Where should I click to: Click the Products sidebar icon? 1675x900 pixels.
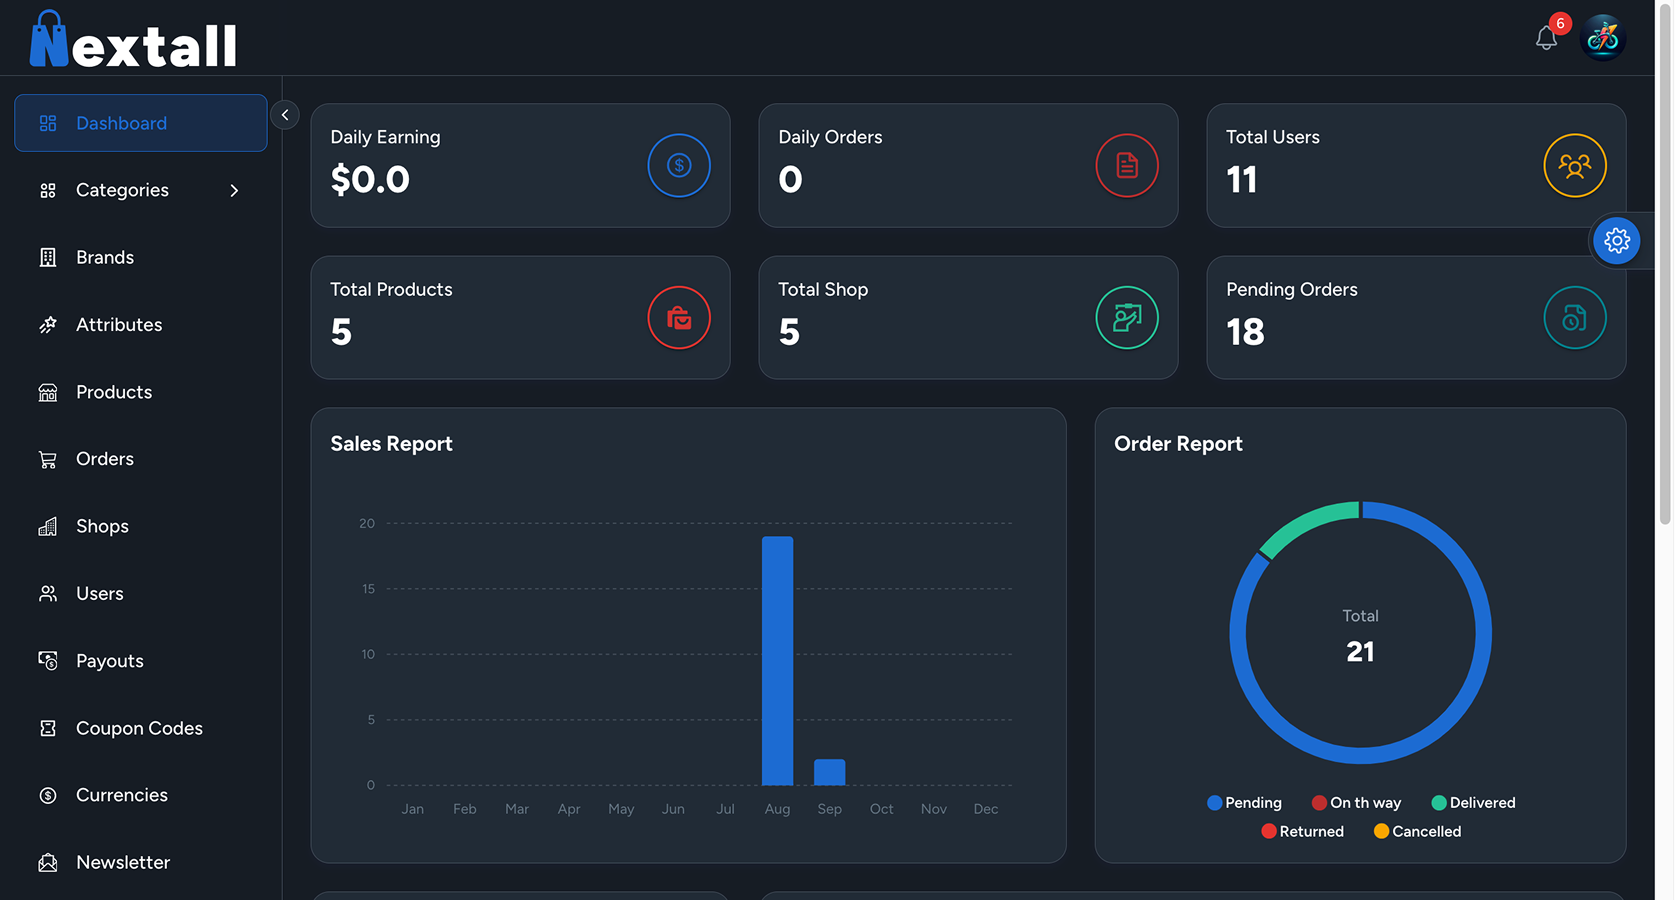pyautogui.click(x=47, y=392)
